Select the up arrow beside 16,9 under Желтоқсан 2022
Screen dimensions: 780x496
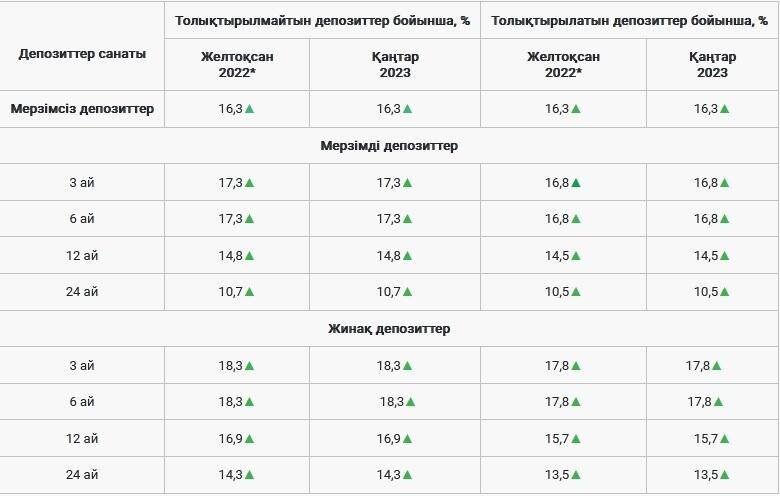coord(249,438)
